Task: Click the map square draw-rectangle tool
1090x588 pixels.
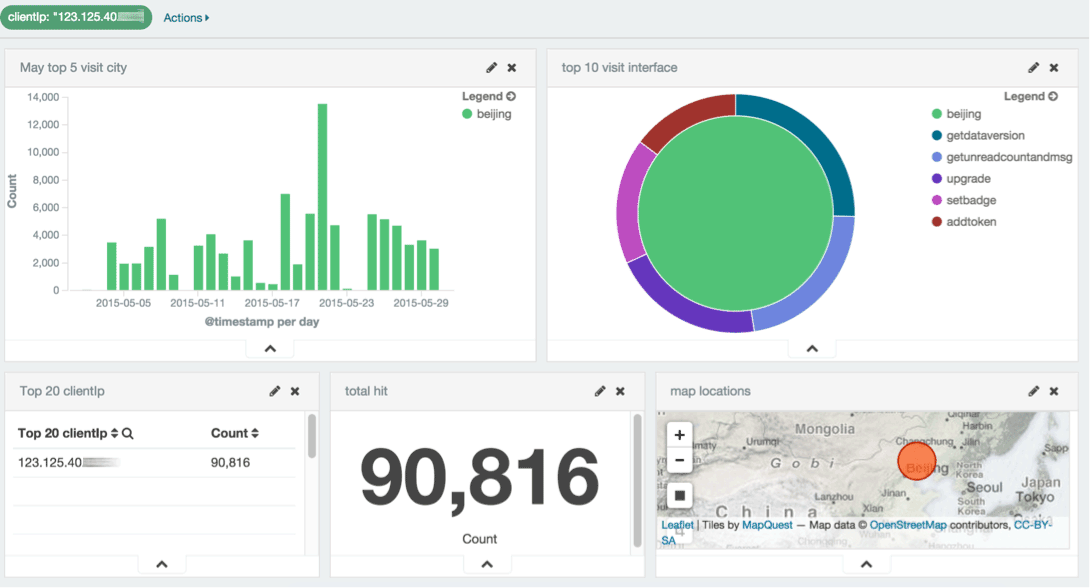Action: click(679, 496)
